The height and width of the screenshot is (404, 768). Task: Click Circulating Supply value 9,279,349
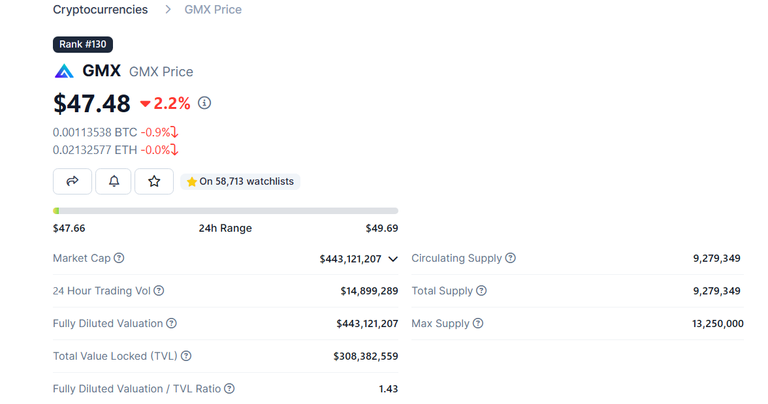(x=717, y=259)
